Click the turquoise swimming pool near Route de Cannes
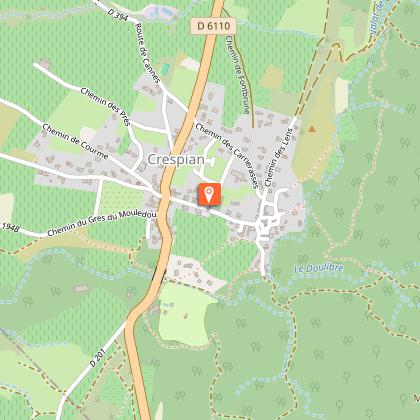Image resolution: width=420 pixels, height=420 pixels. [165, 69]
